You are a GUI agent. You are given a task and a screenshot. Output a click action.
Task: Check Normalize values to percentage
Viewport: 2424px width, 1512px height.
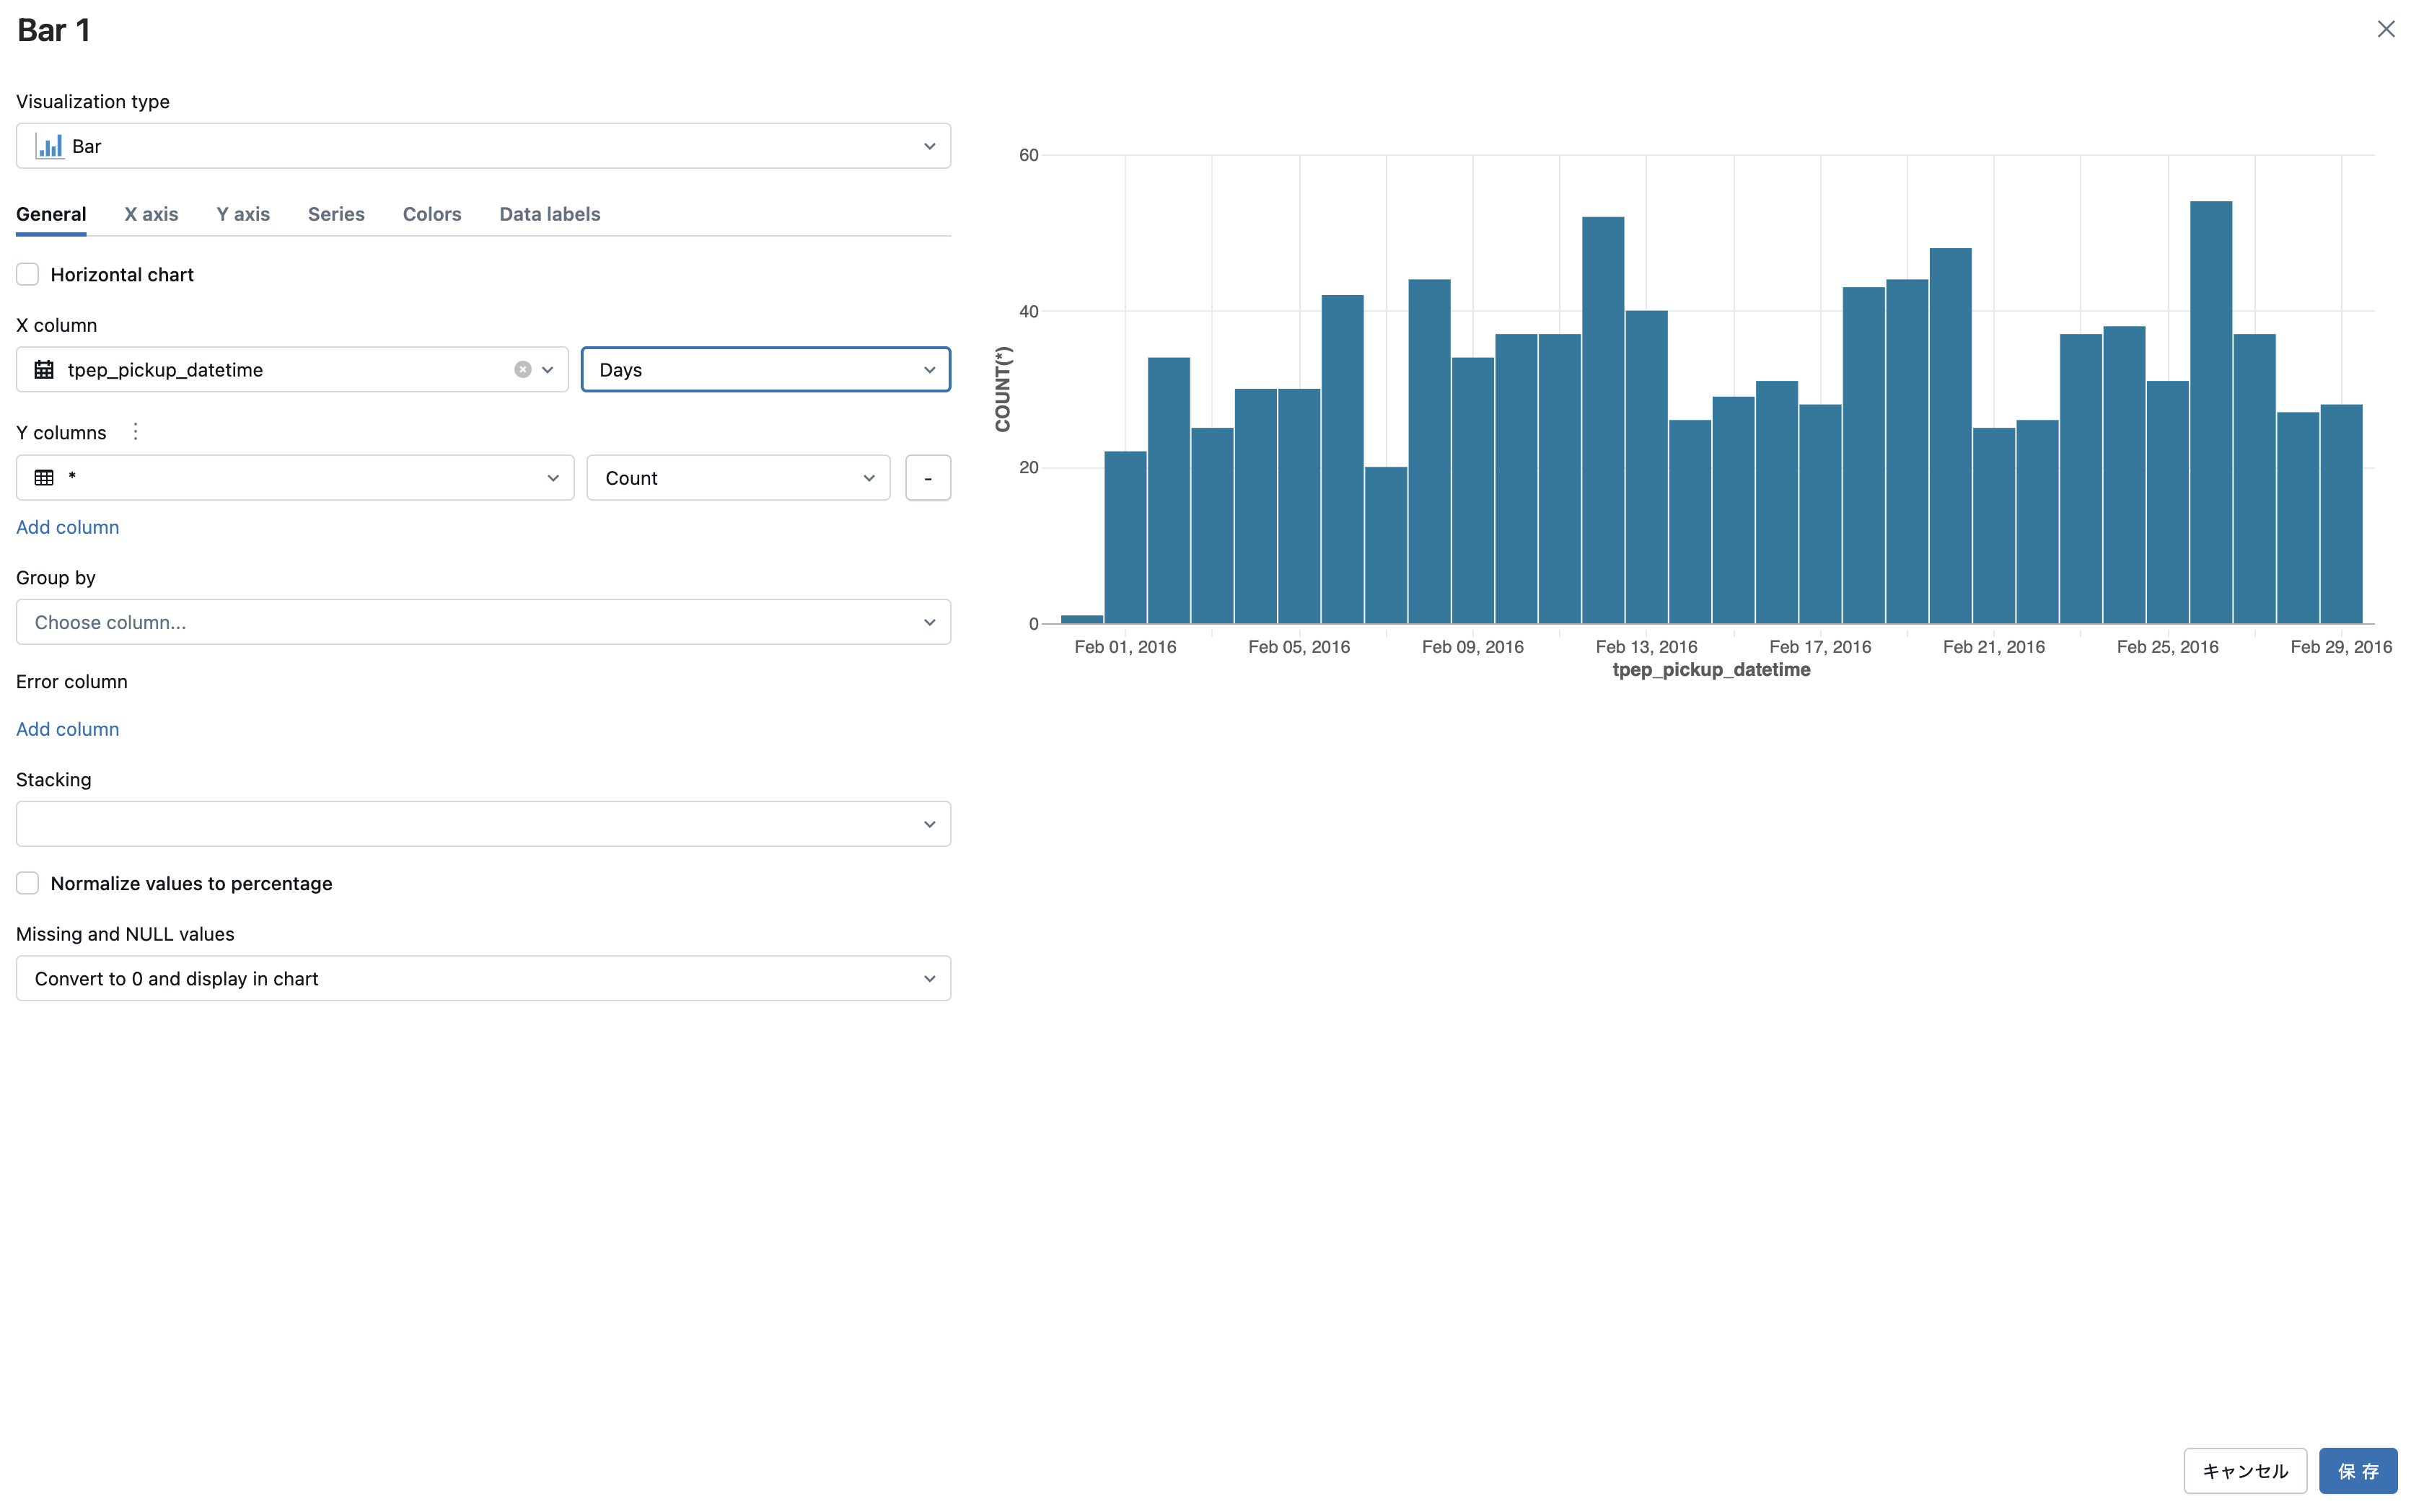point(28,883)
